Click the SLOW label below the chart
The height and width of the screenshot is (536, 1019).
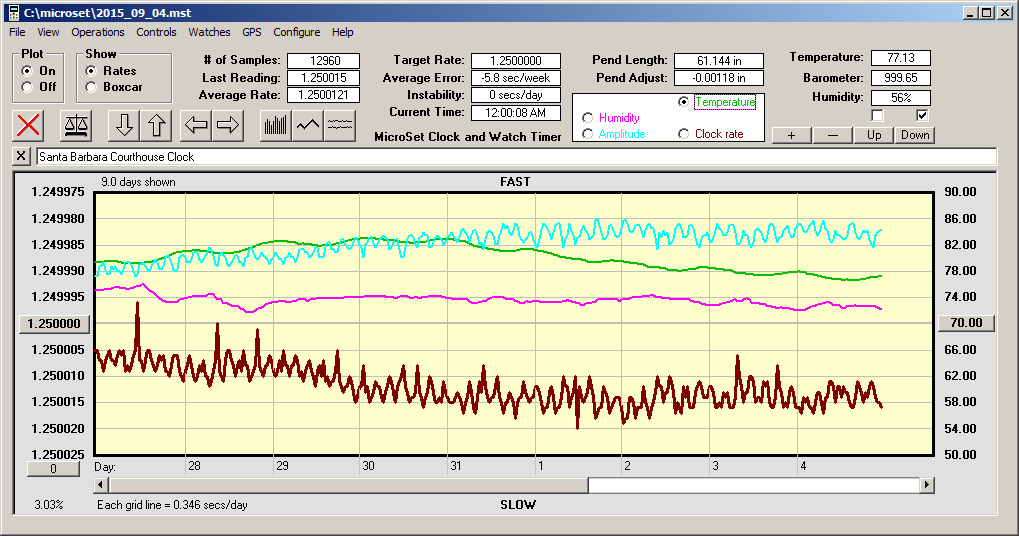pyautogui.click(x=518, y=505)
